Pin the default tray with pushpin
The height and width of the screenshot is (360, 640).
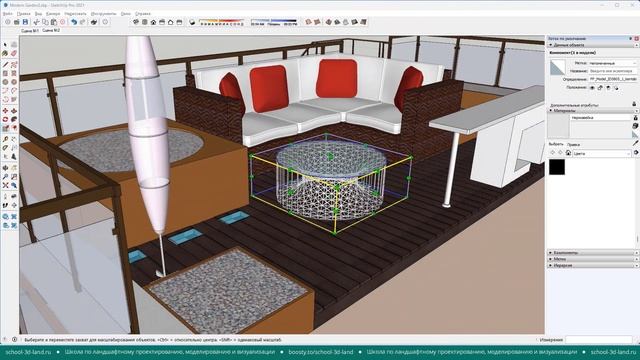pos(631,38)
